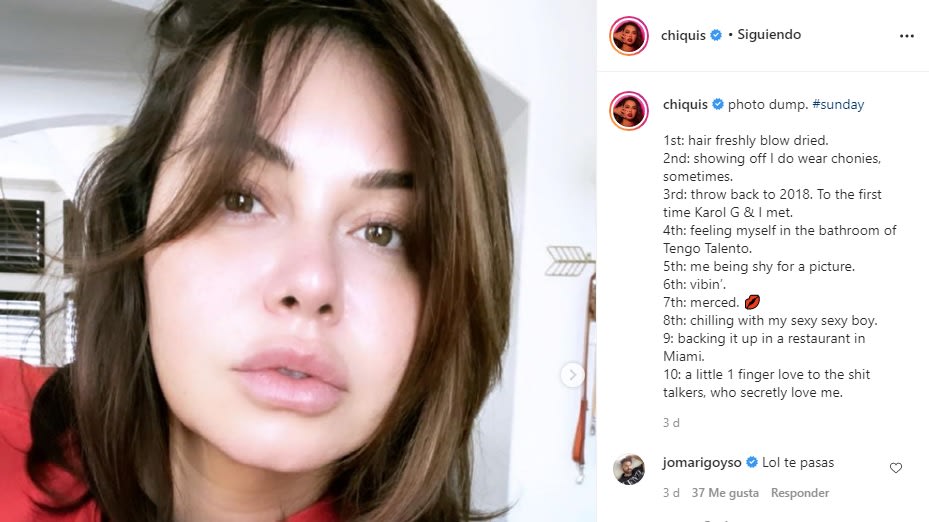Image resolution: width=929 pixels, height=522 pixels.
Task: Open the comment's 3 d timestamp
Action: (x=671, y=493)
